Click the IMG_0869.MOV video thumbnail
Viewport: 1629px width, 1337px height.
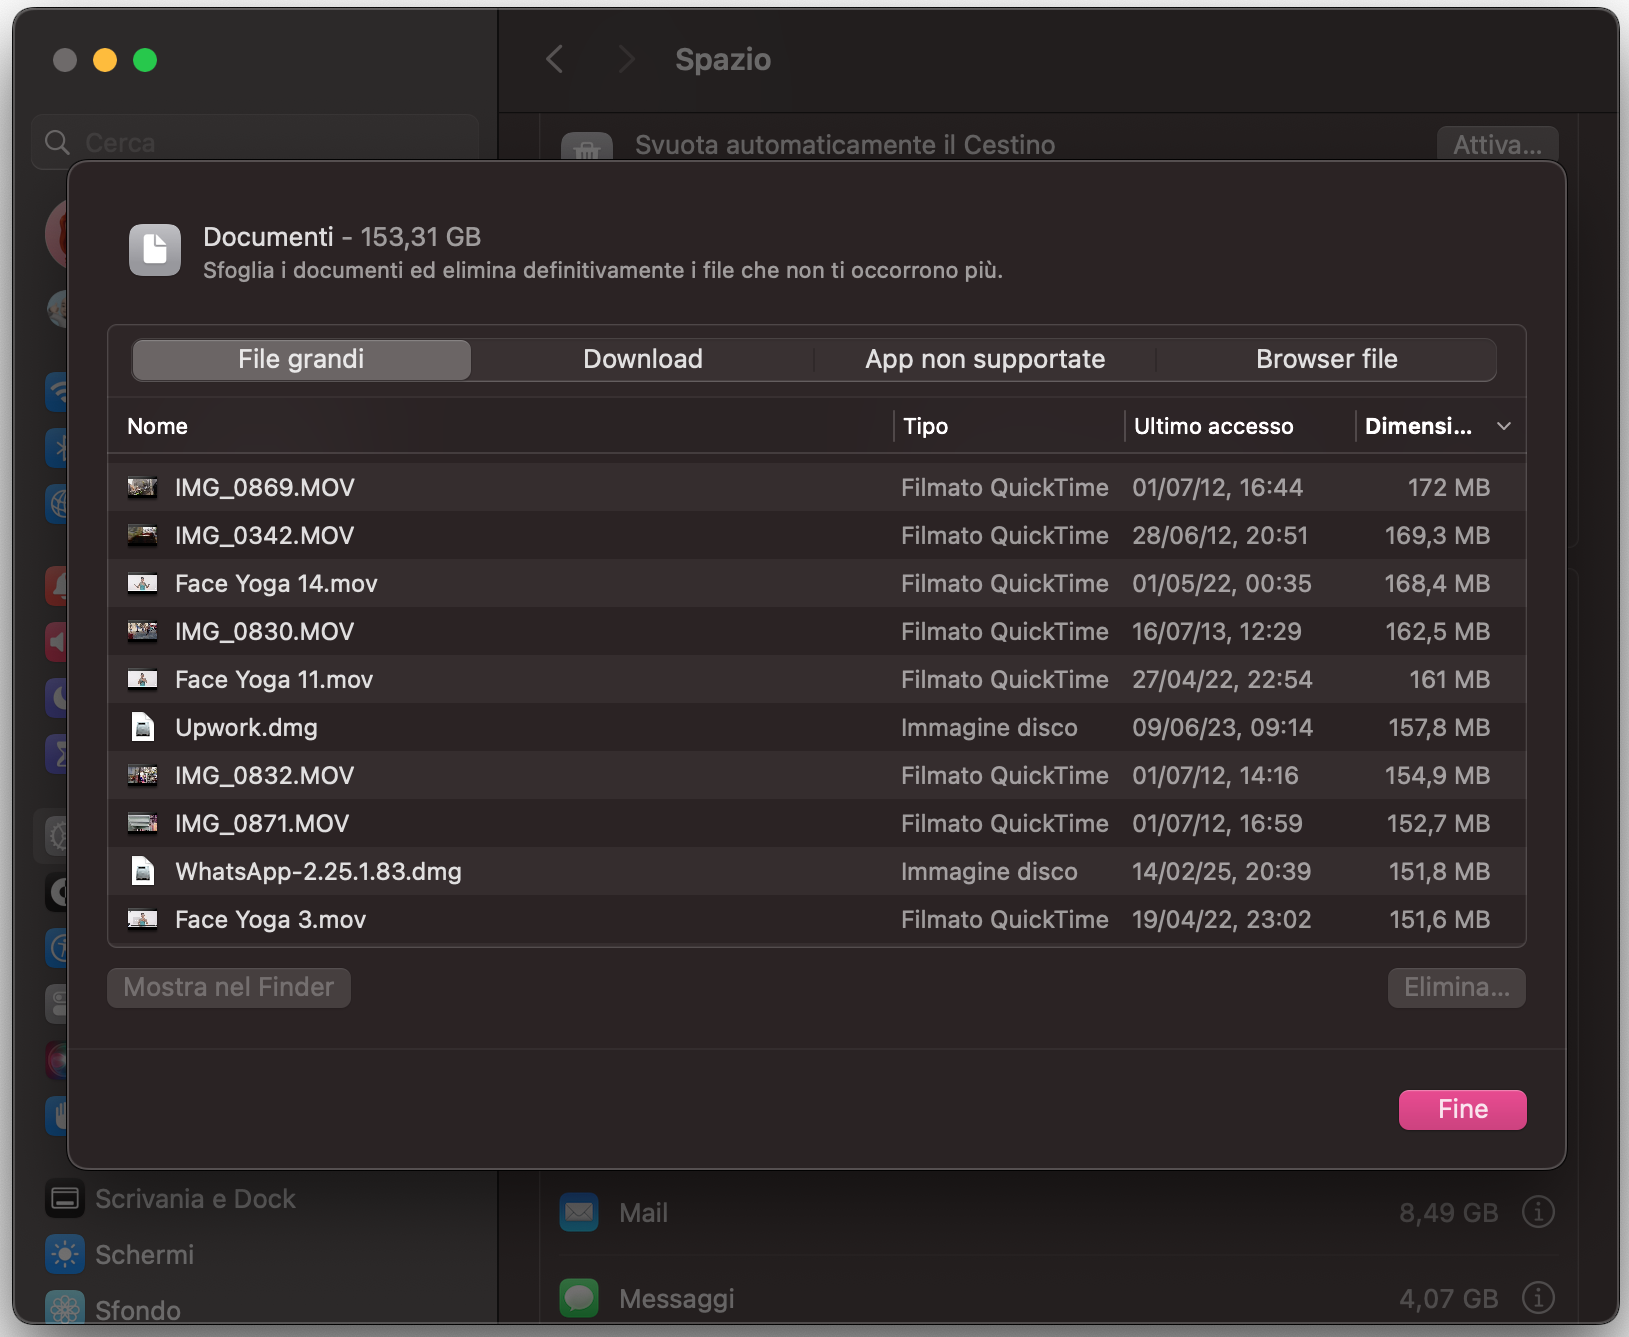(143, 487)
